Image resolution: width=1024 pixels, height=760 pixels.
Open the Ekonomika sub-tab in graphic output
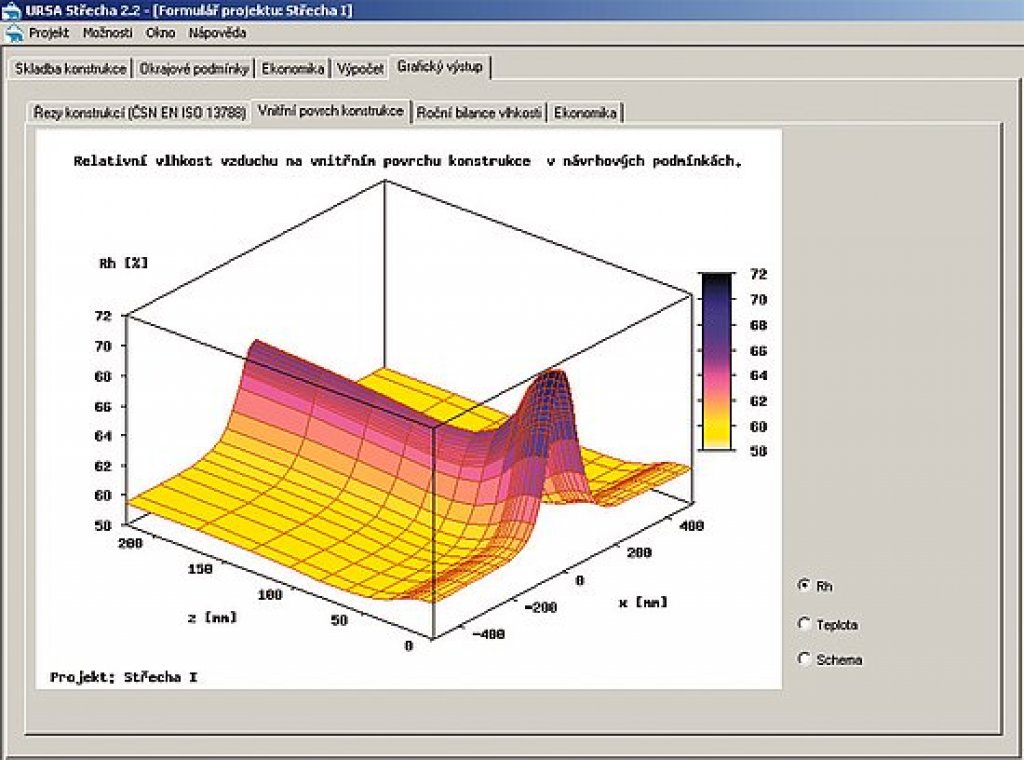586,113
